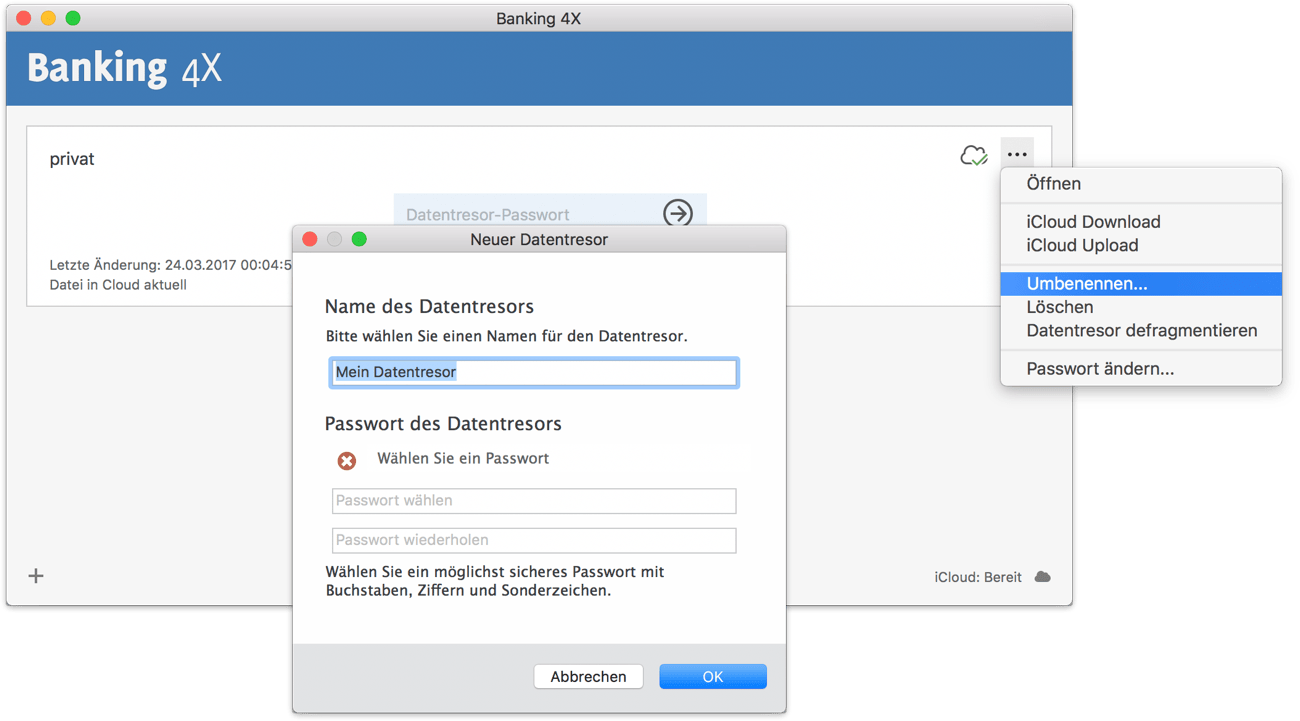Click the Letzte Änderung date text

click(x=170, y=265)
